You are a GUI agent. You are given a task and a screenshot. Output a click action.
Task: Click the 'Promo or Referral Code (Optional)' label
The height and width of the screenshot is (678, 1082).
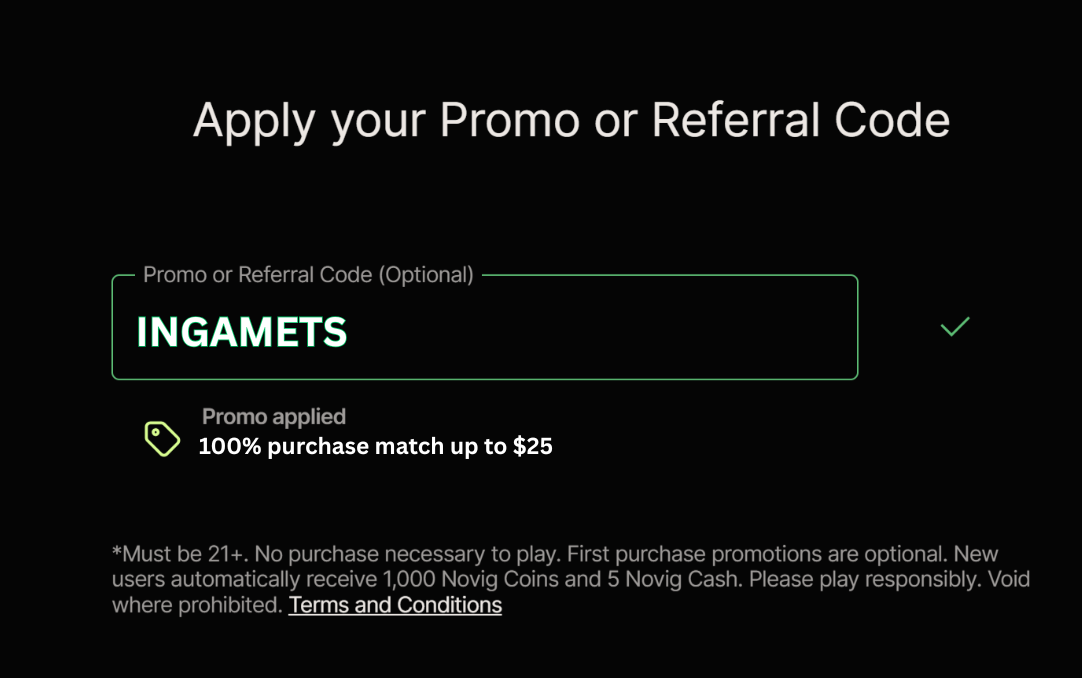pyautogui.click(x=308, y=275)
